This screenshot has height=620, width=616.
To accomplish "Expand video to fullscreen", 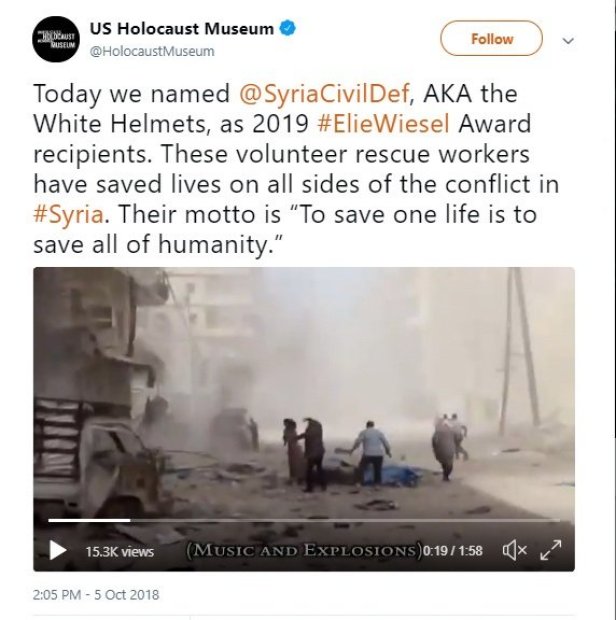I will coord(551,550).
